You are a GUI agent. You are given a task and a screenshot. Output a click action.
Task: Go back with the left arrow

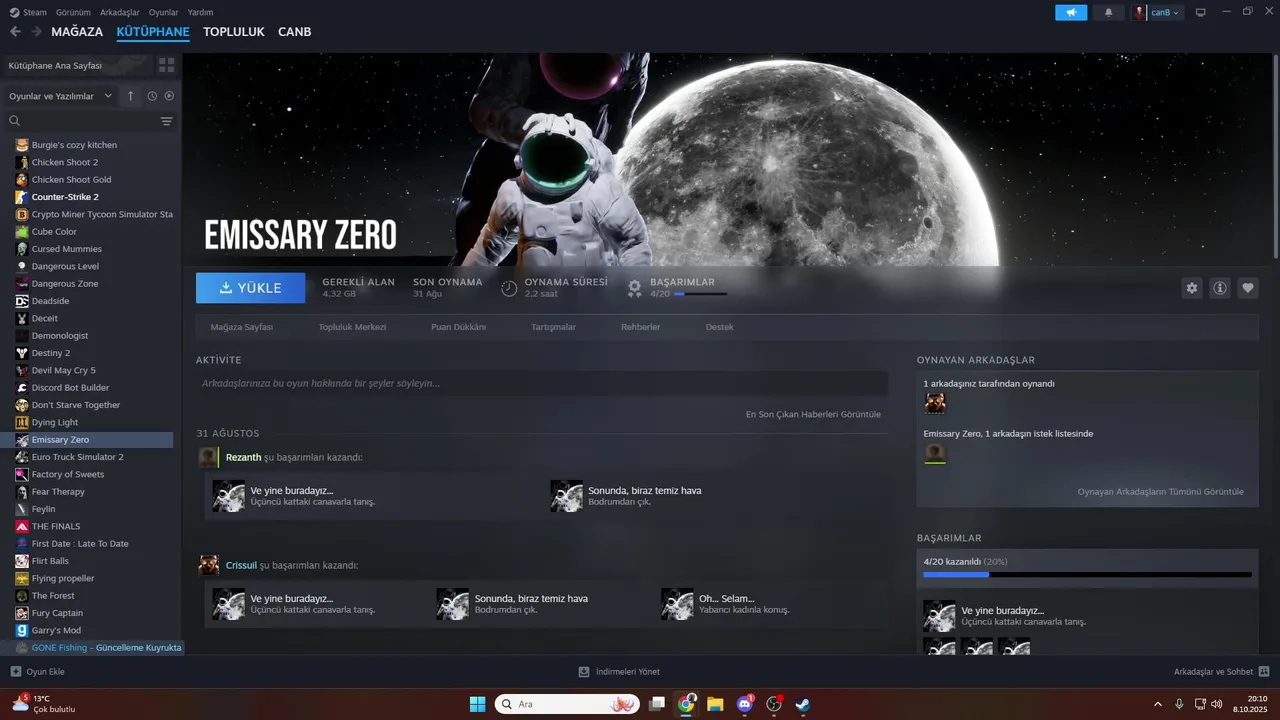[x=15, y=32]
